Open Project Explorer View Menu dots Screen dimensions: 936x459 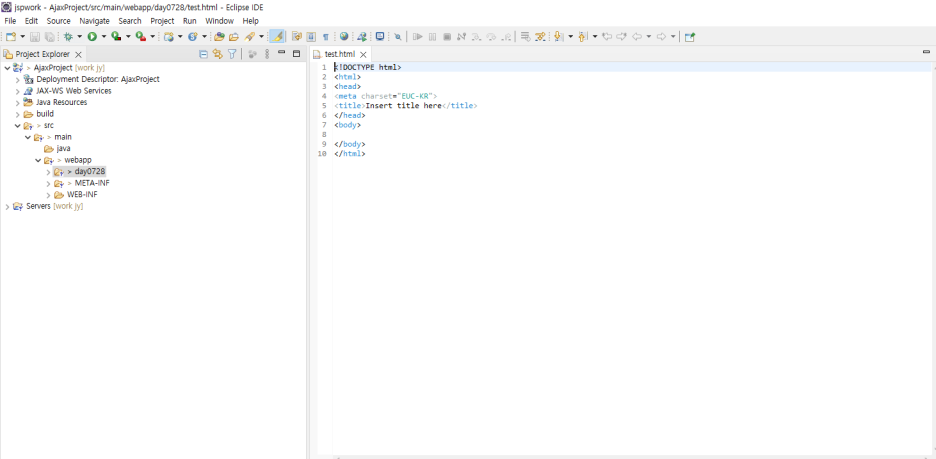[x=267, y=54]
